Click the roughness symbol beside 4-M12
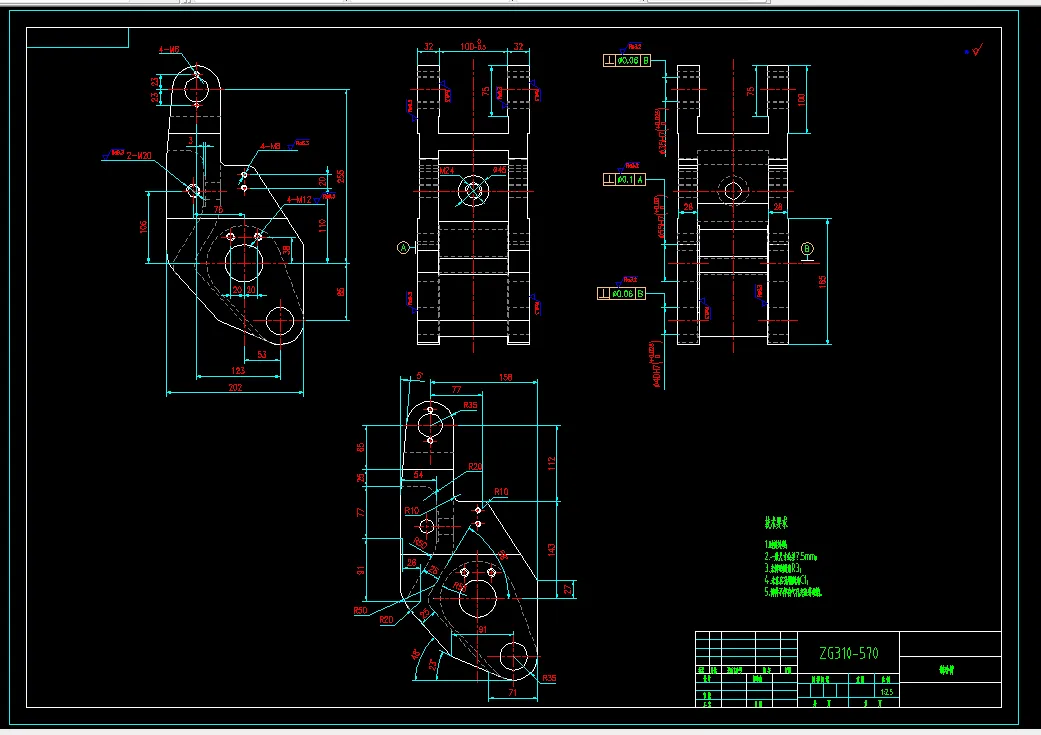The width and height of the screenshot is (1041, 735). click(x=325, y=197)
